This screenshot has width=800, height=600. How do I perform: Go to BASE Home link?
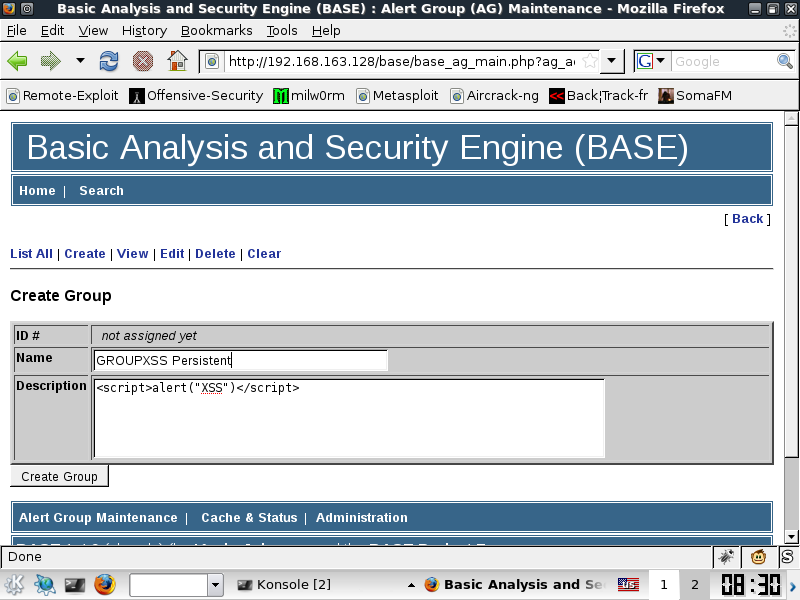click(37, 191)
